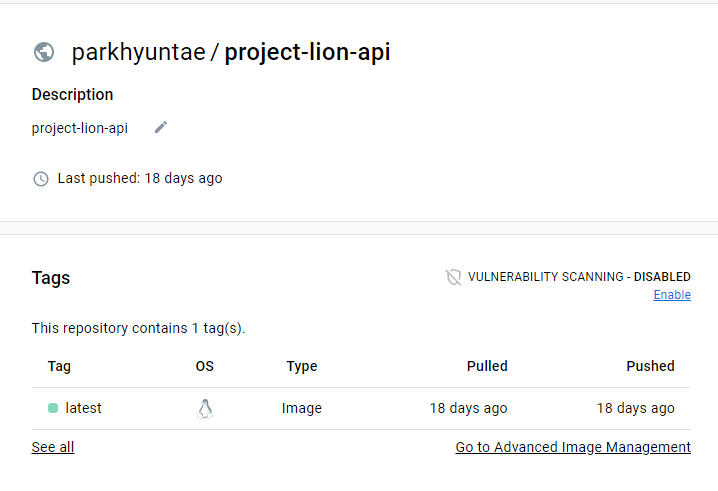Viewport: 718px width, 491px height.
Task: Click the project-lion-api description text
Action: click(x=80, y=128)
